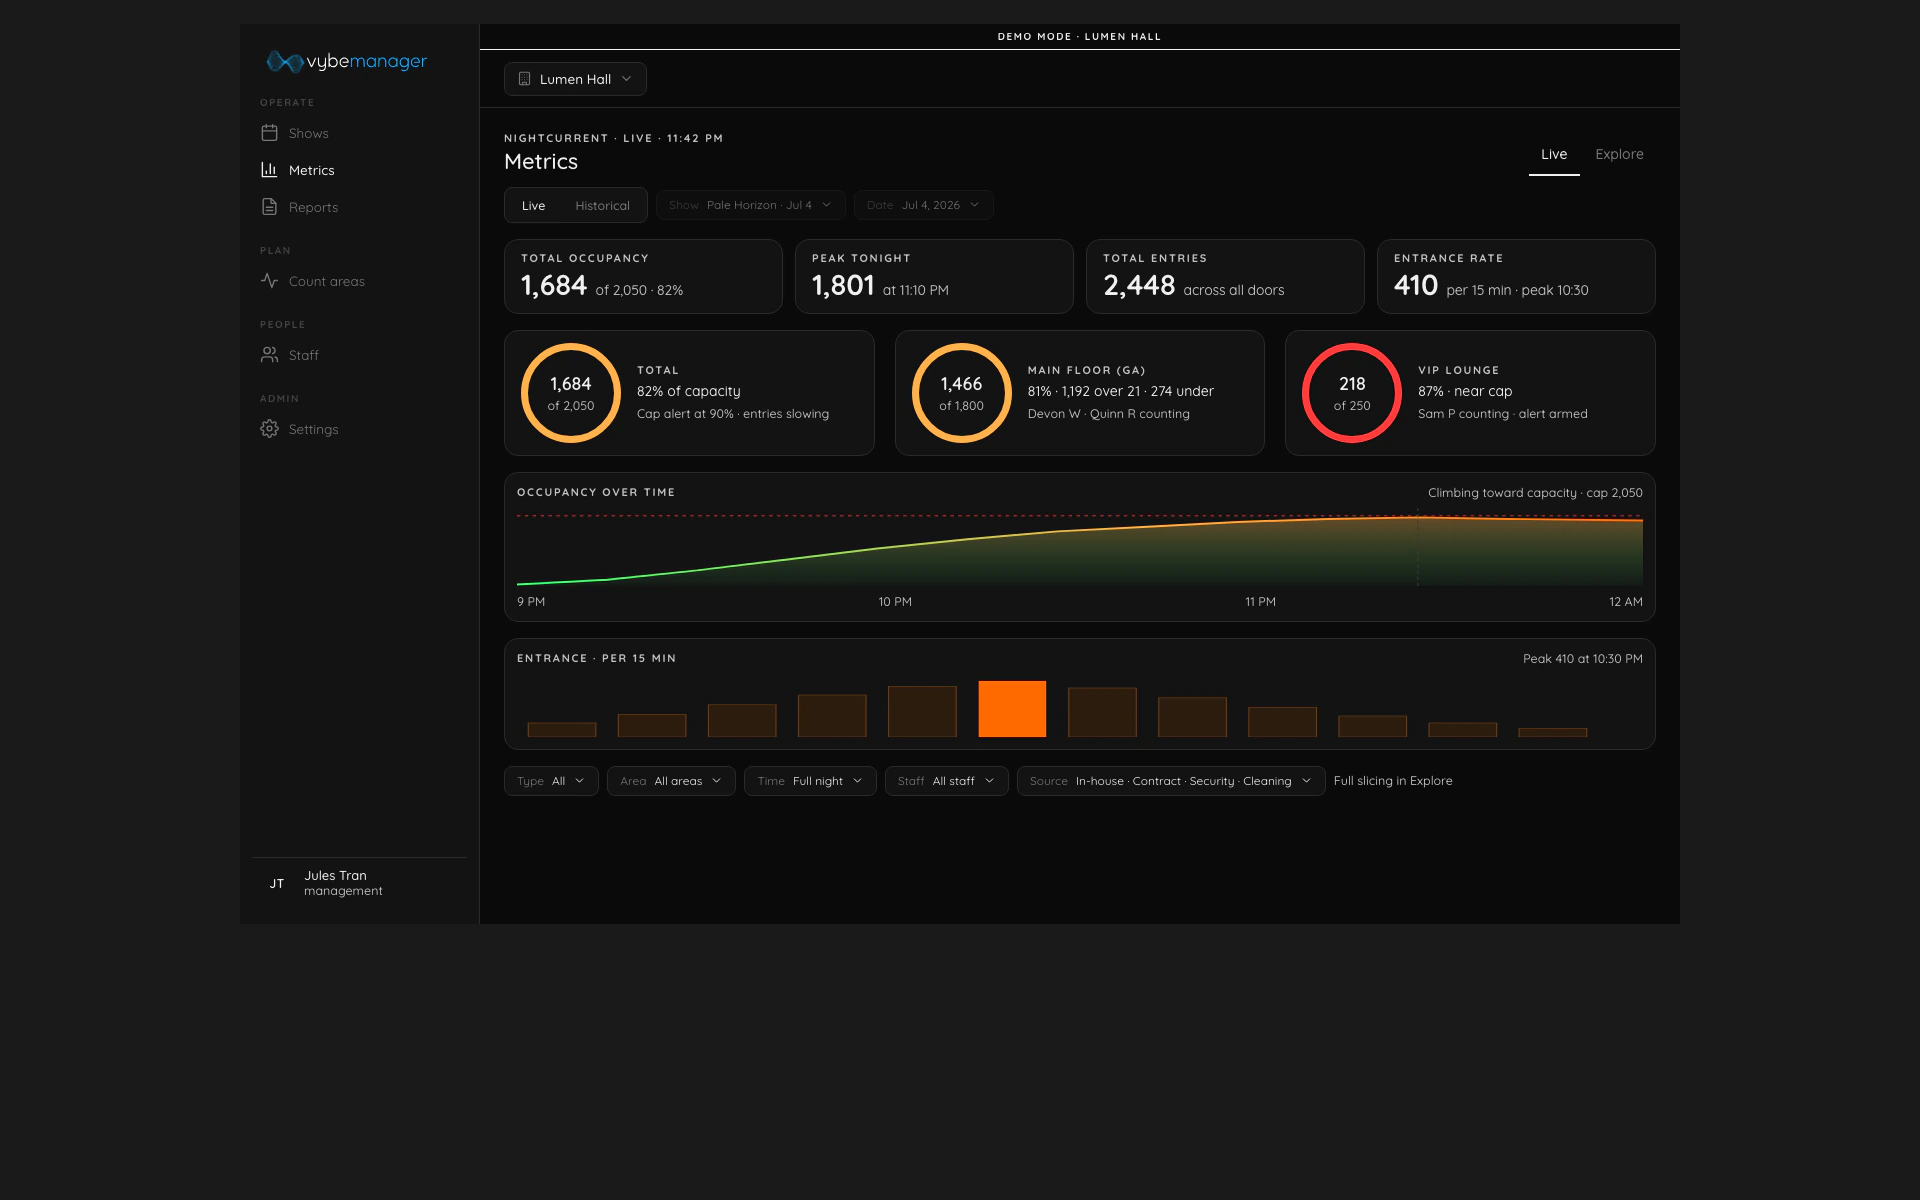Click the Shows calendar icon
The width and height of the screenshot is (1920, 1200).
coord(269,133)
